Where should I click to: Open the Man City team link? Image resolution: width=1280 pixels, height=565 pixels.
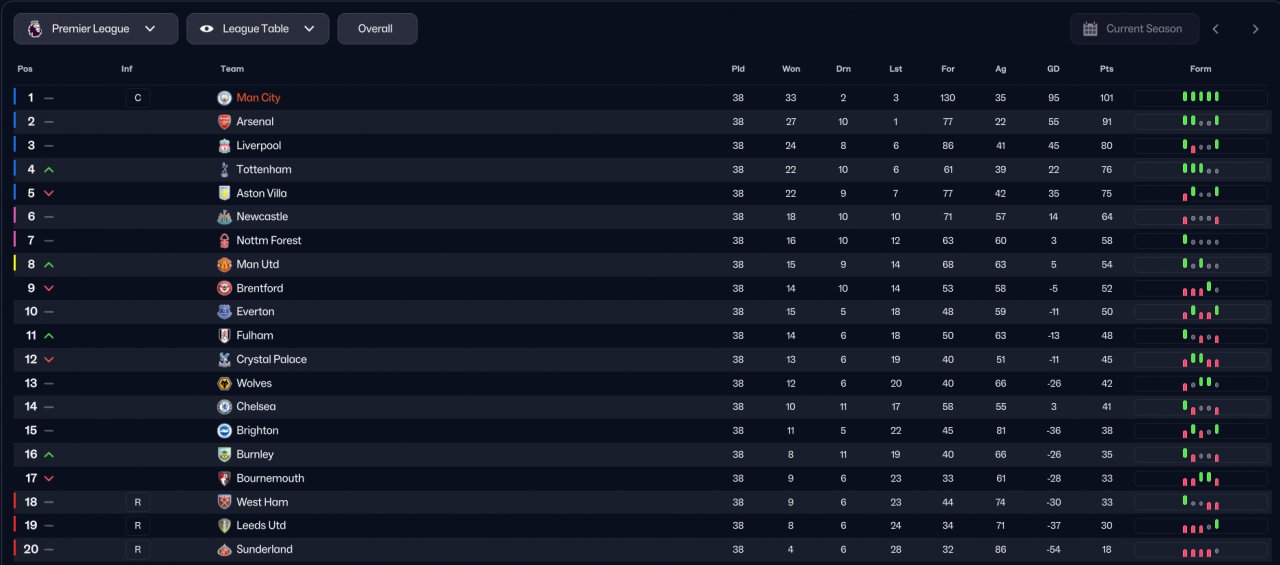coord(259,98)
